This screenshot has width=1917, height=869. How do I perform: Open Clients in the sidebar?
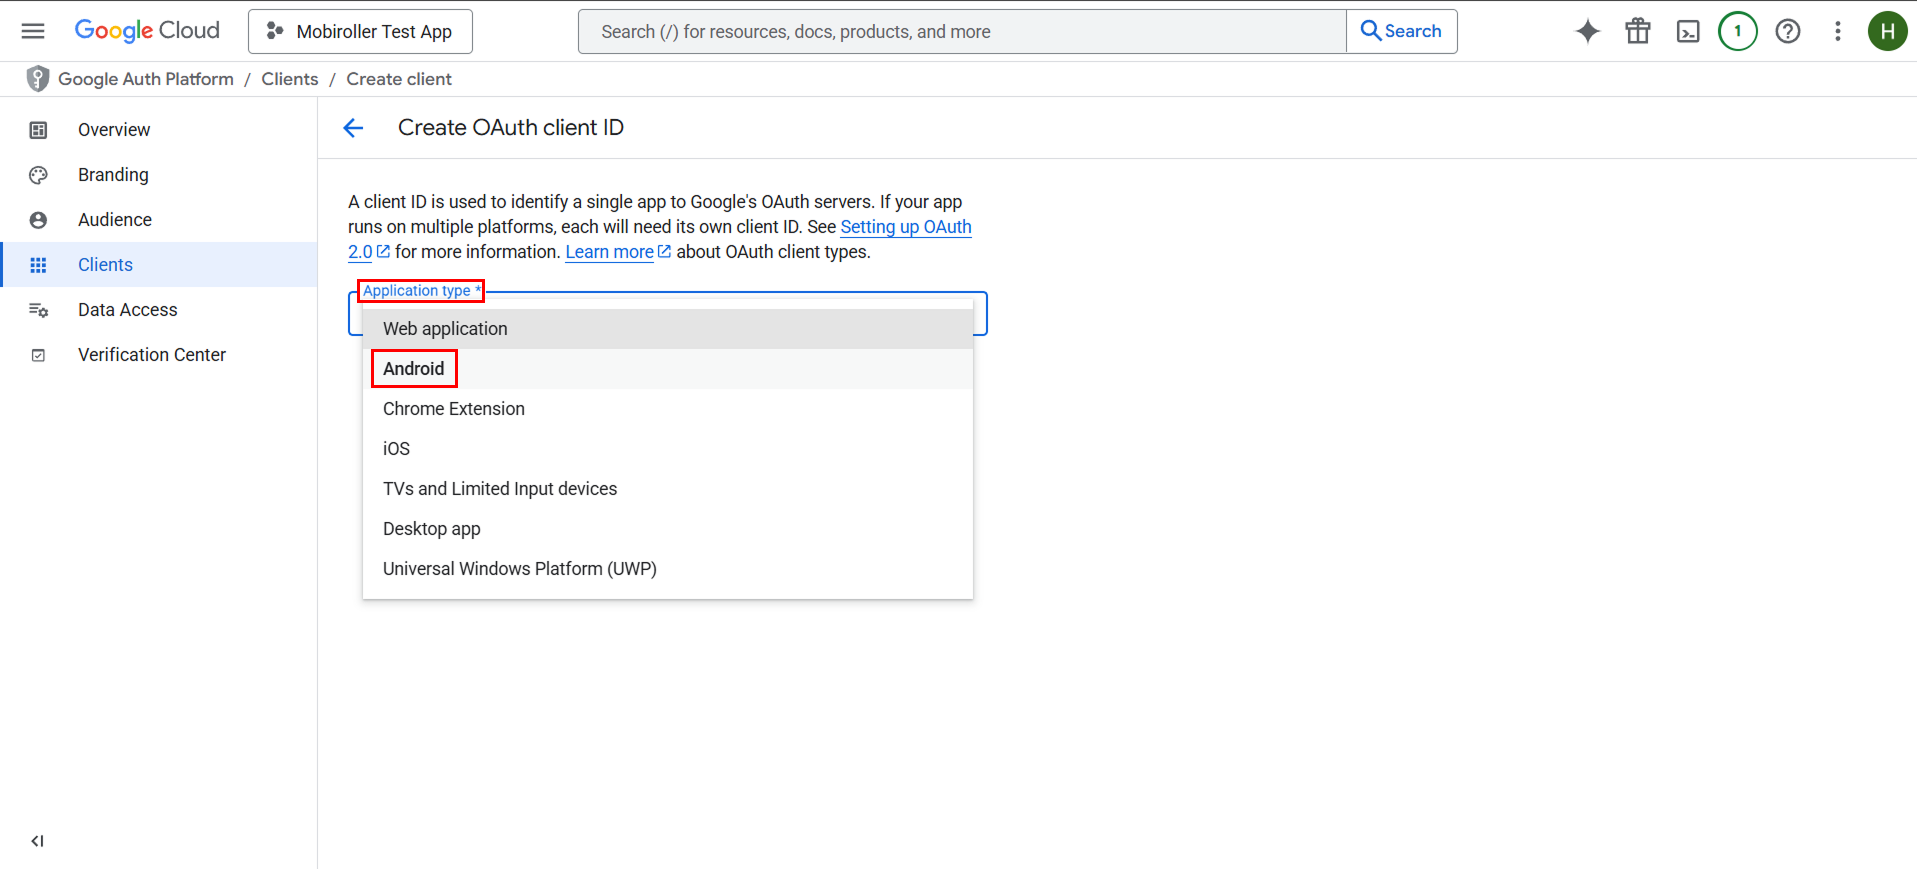pyautogui.click(x=159, y=265)
